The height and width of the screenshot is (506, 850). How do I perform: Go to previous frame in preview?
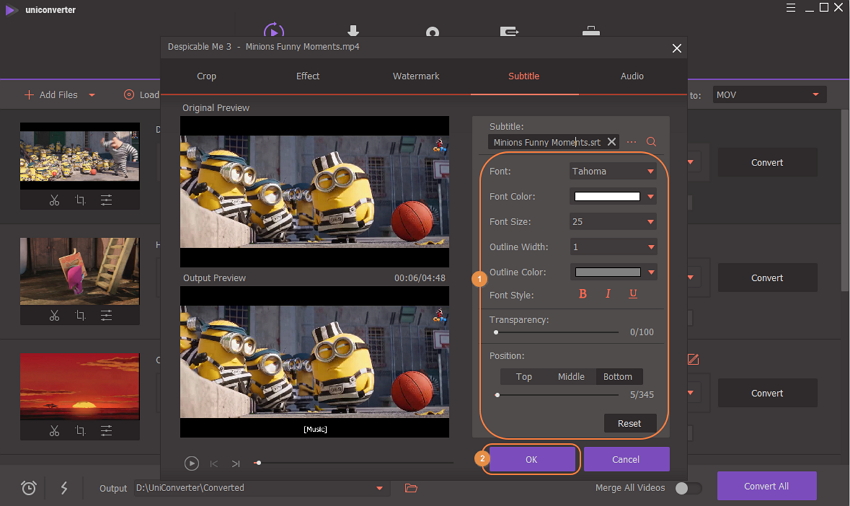pos(214,464)
